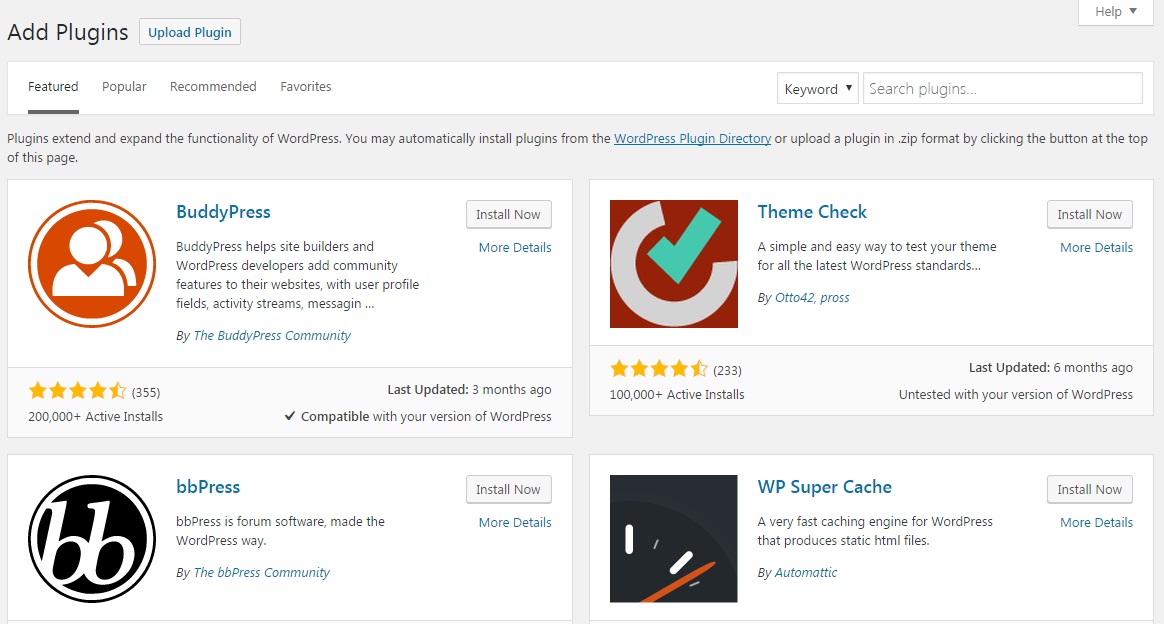Click the '200,000+ Active Installs' text
Image resolution: width=1164 pixels, height=624 pixels.
click(96, 417)
